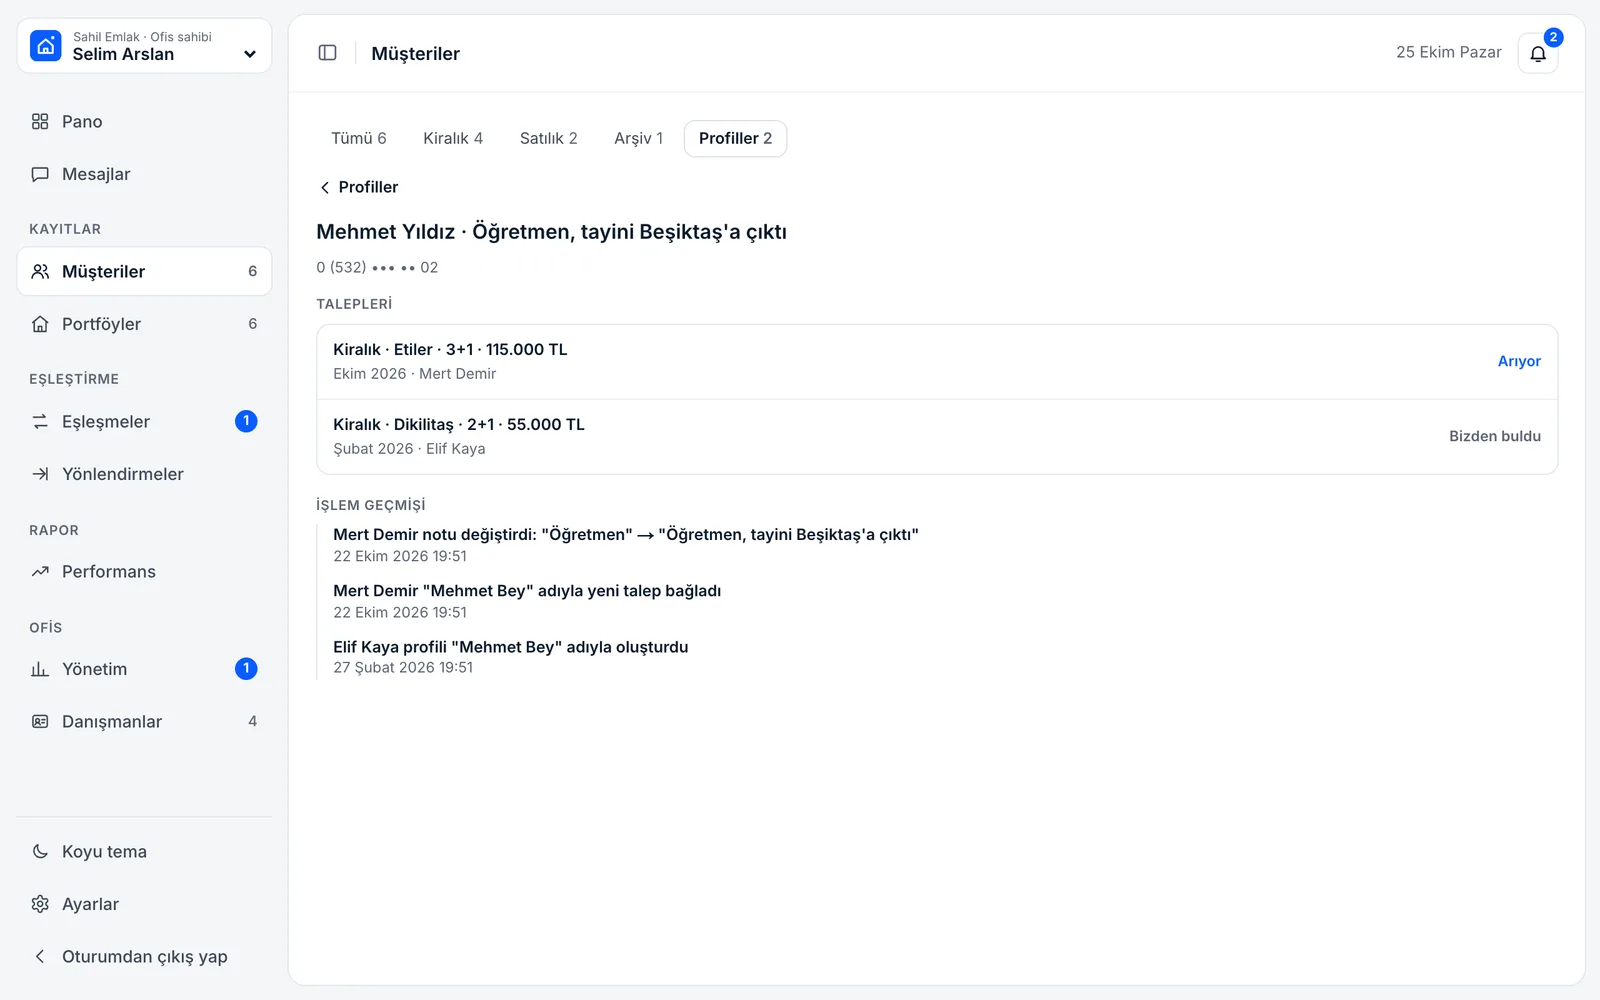Select the Satılık 2 tab
Image resolution: width=1600 pixels, height=1000 pixels.
(x=549, y=138)
